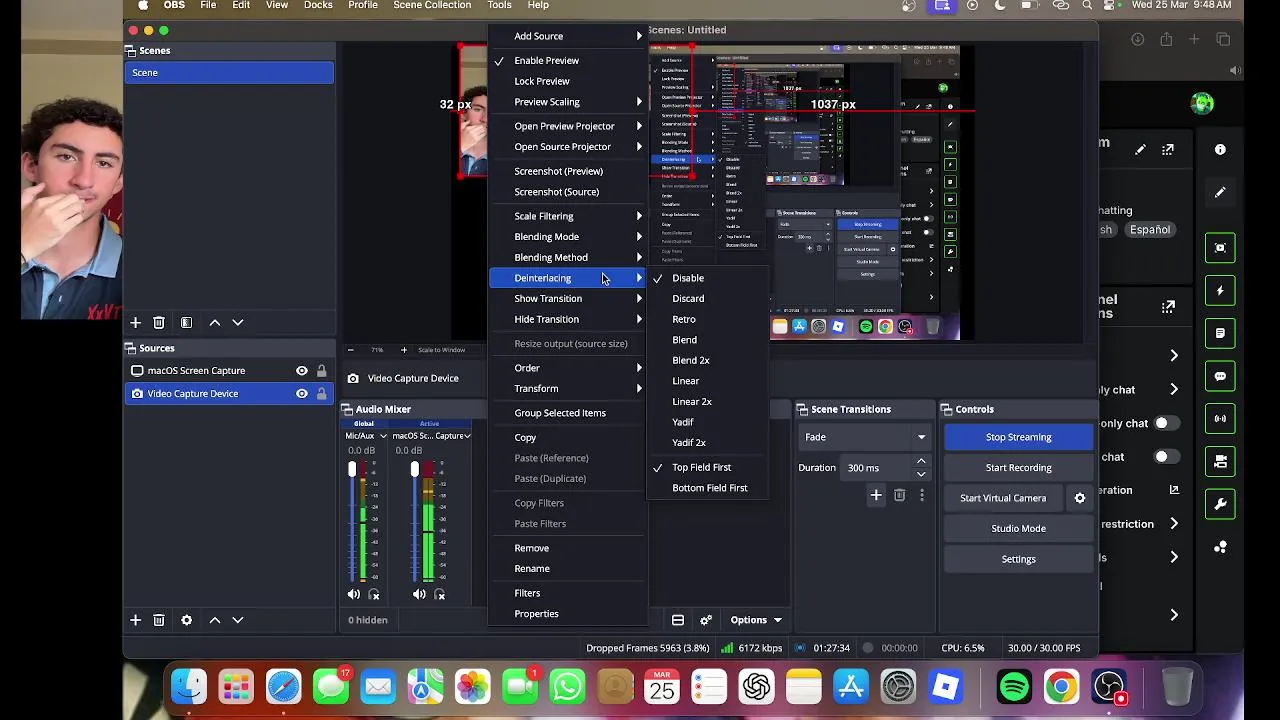Expand the Scale Filtering submenu
This screenshot has height=720, width=1280.
tap(568, 216)
